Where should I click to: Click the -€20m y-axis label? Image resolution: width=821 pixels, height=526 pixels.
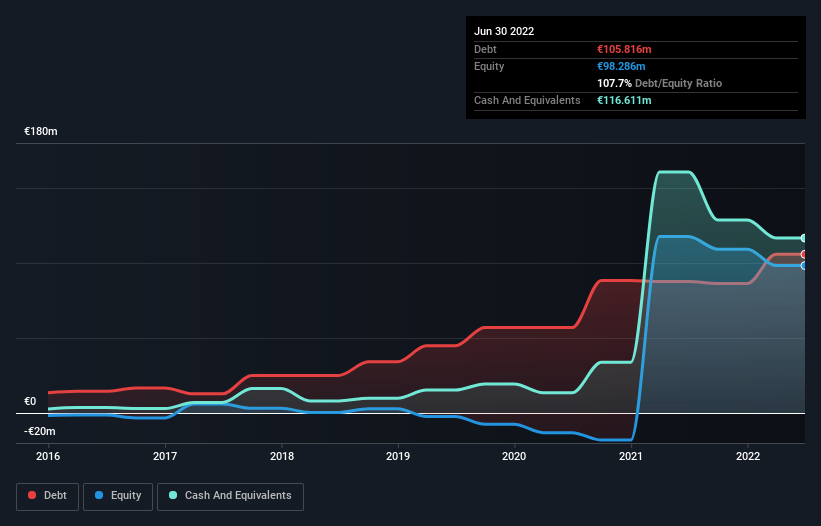[40, 431]
